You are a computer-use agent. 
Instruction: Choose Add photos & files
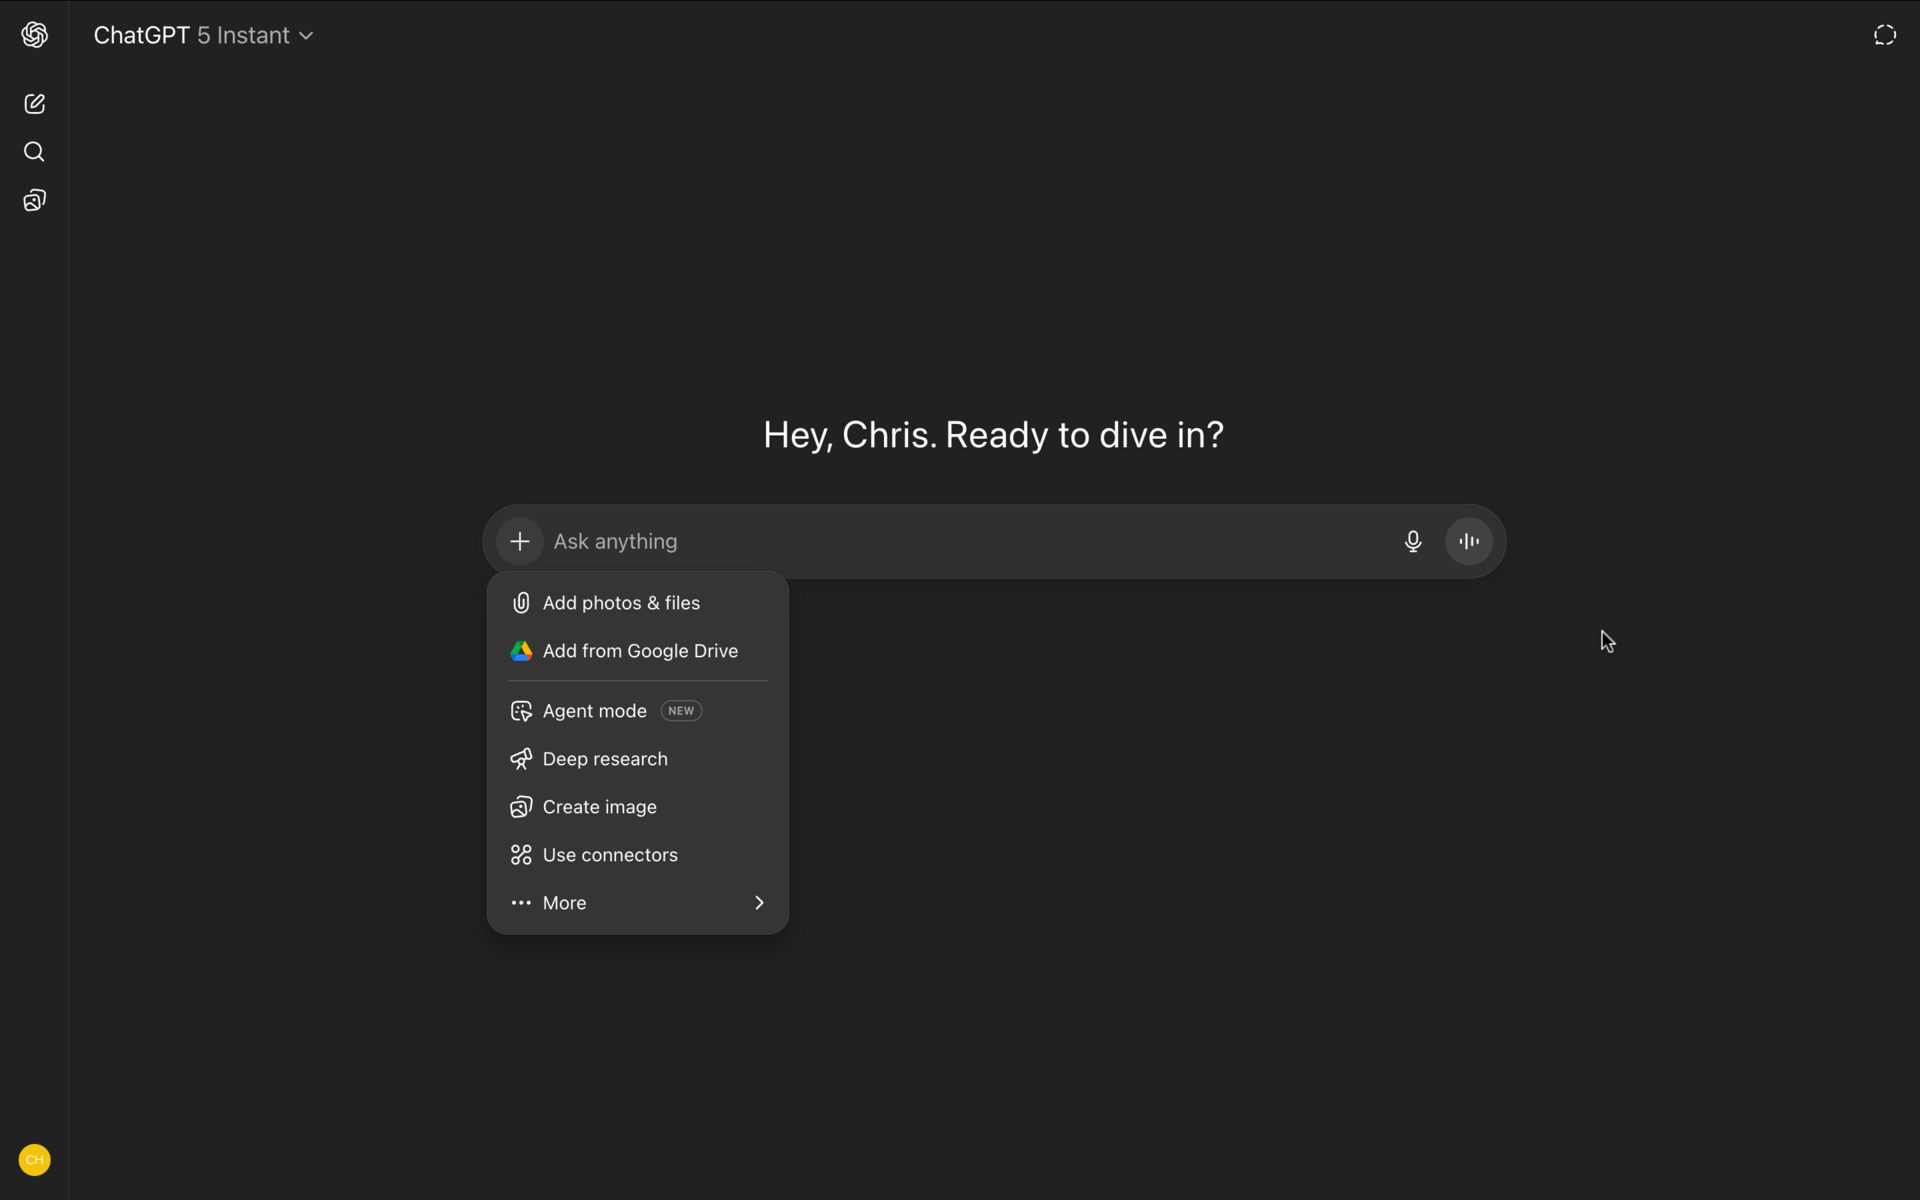pyautogui.click(x=638, y=603)
